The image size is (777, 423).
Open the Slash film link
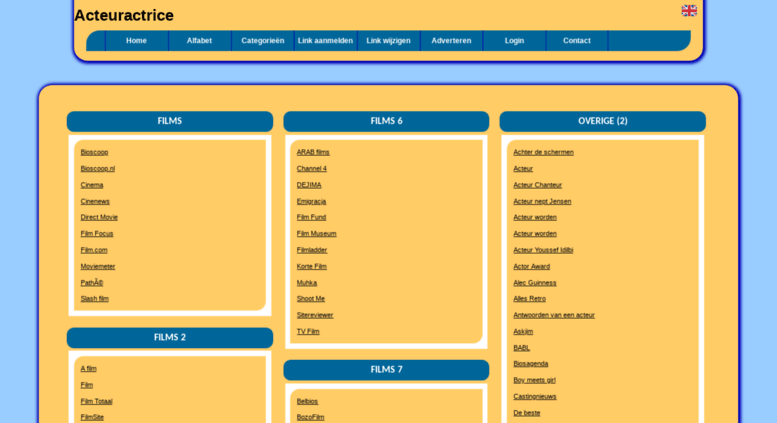click(x=95, y=298)
